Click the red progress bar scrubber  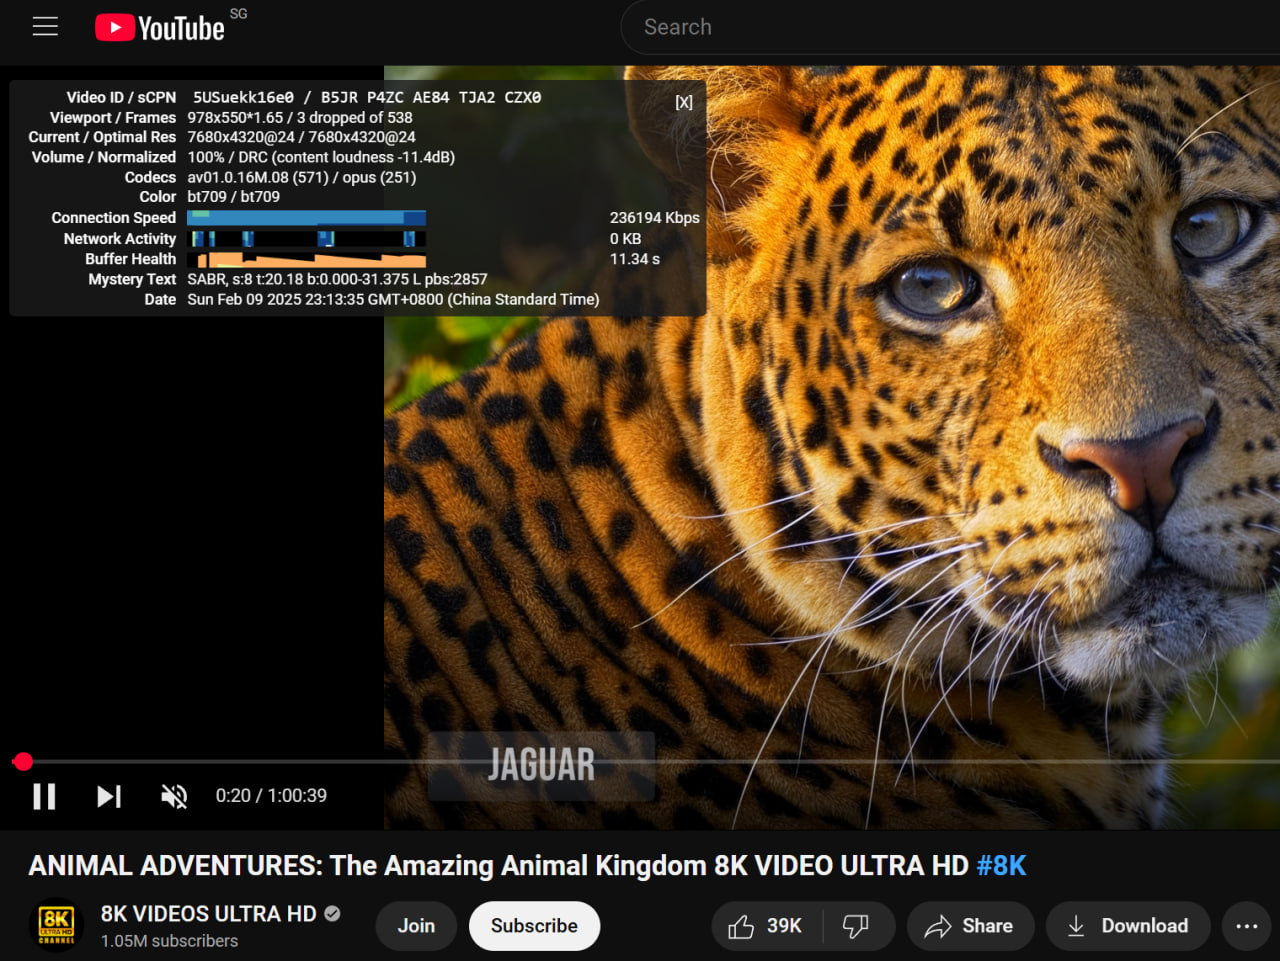23,762
